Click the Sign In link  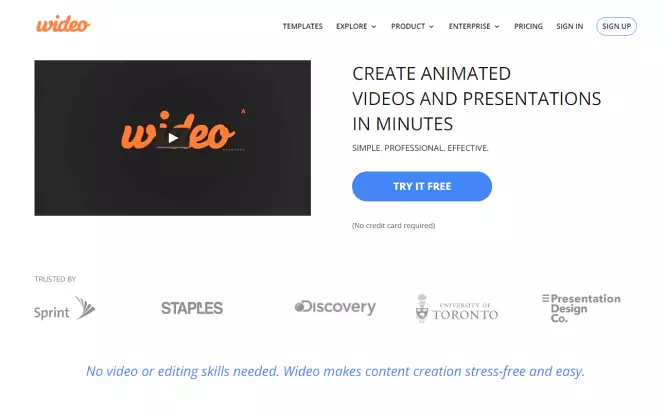570,26
